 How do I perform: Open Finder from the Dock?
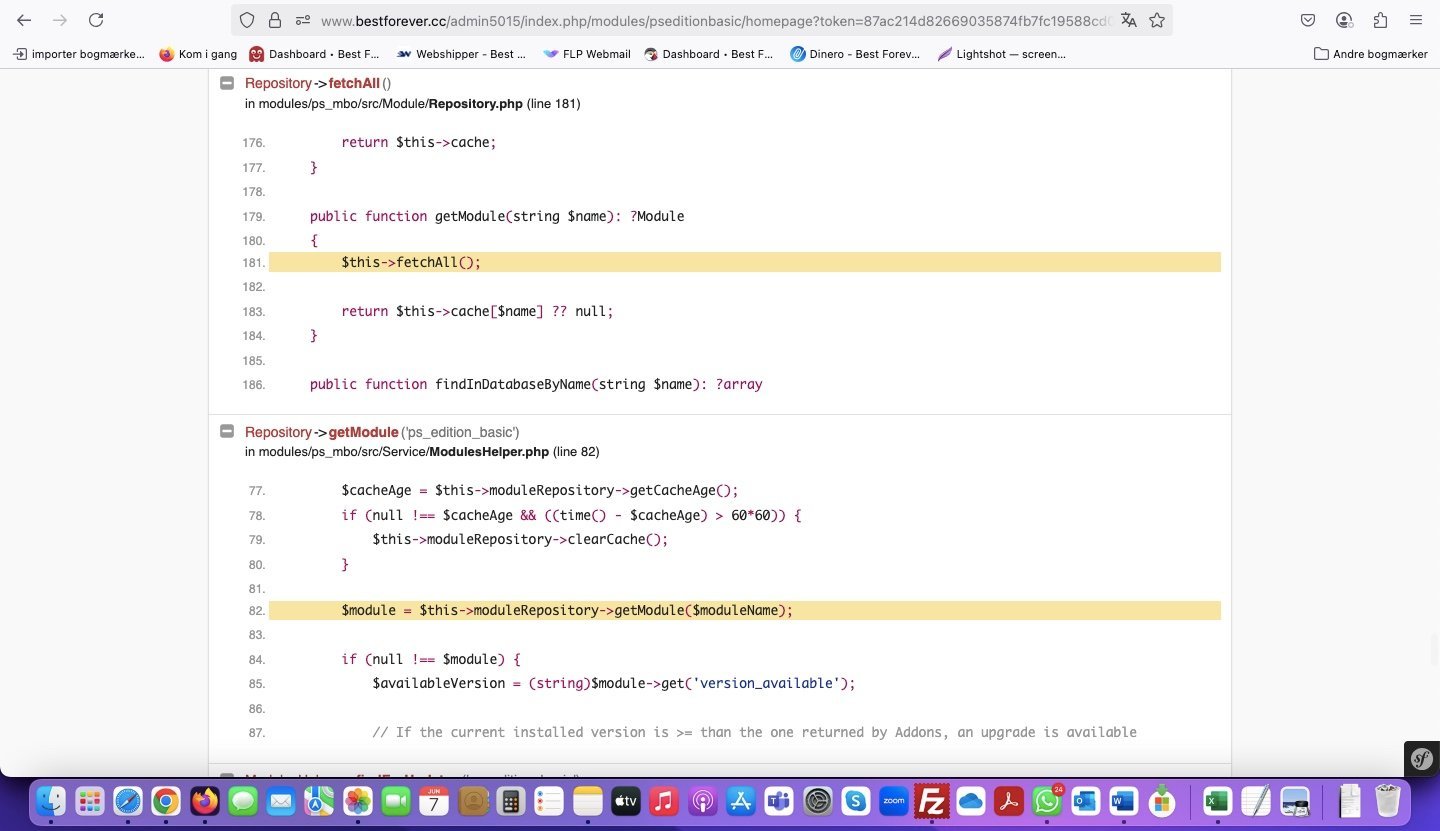pos(51,802)
